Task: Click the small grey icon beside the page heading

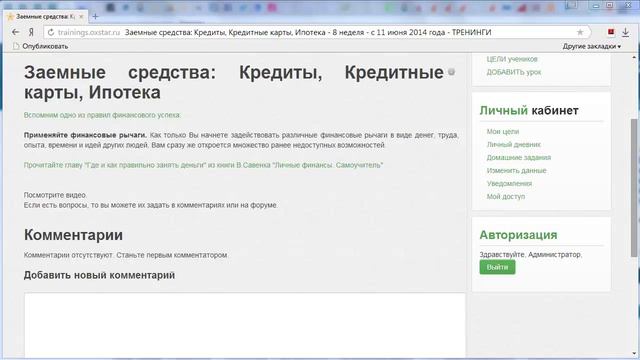Action: (451, 72)
